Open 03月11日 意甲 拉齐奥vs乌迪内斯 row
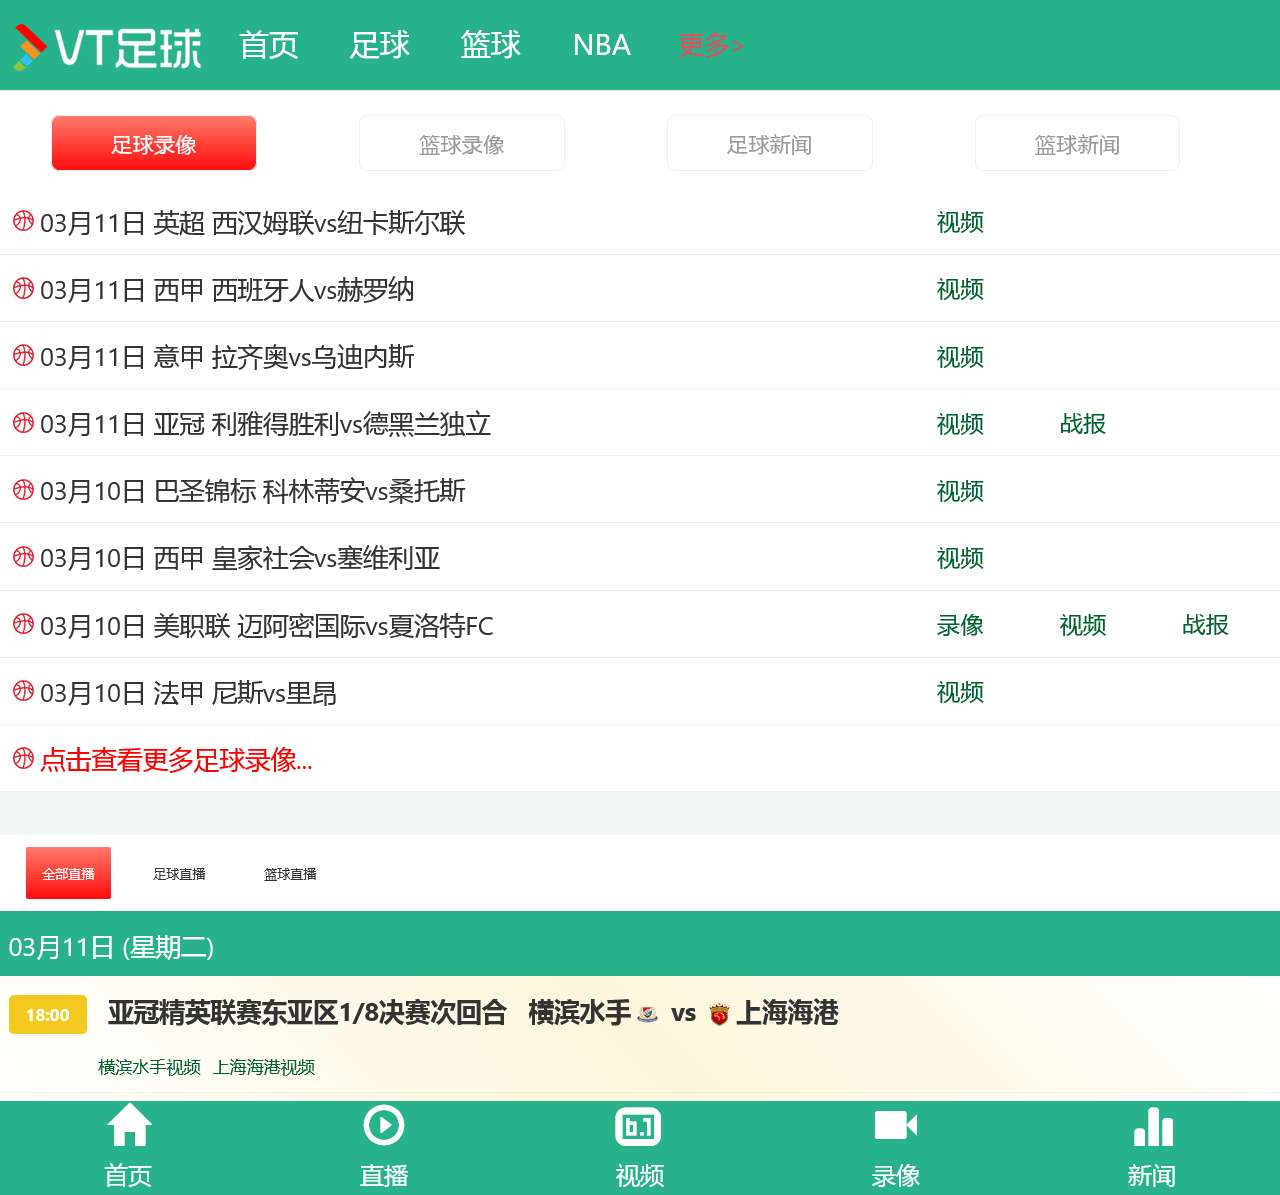1280x1195 pixels. 227,356
